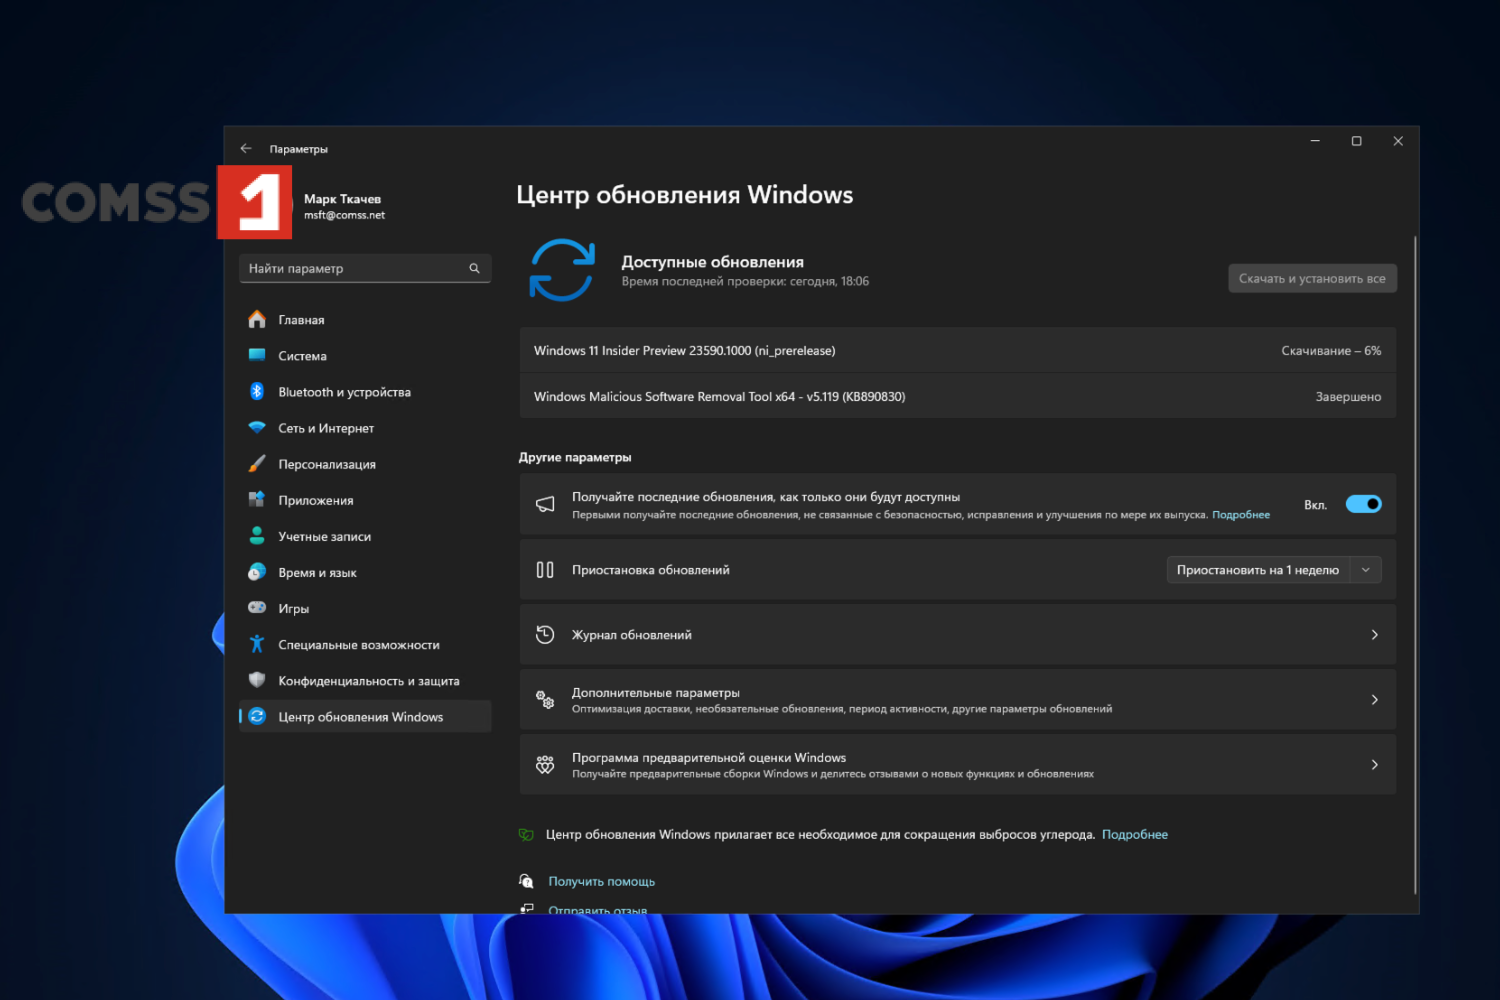
Task: Click the brush icon beside Персонализация
Action: (257, 463)
